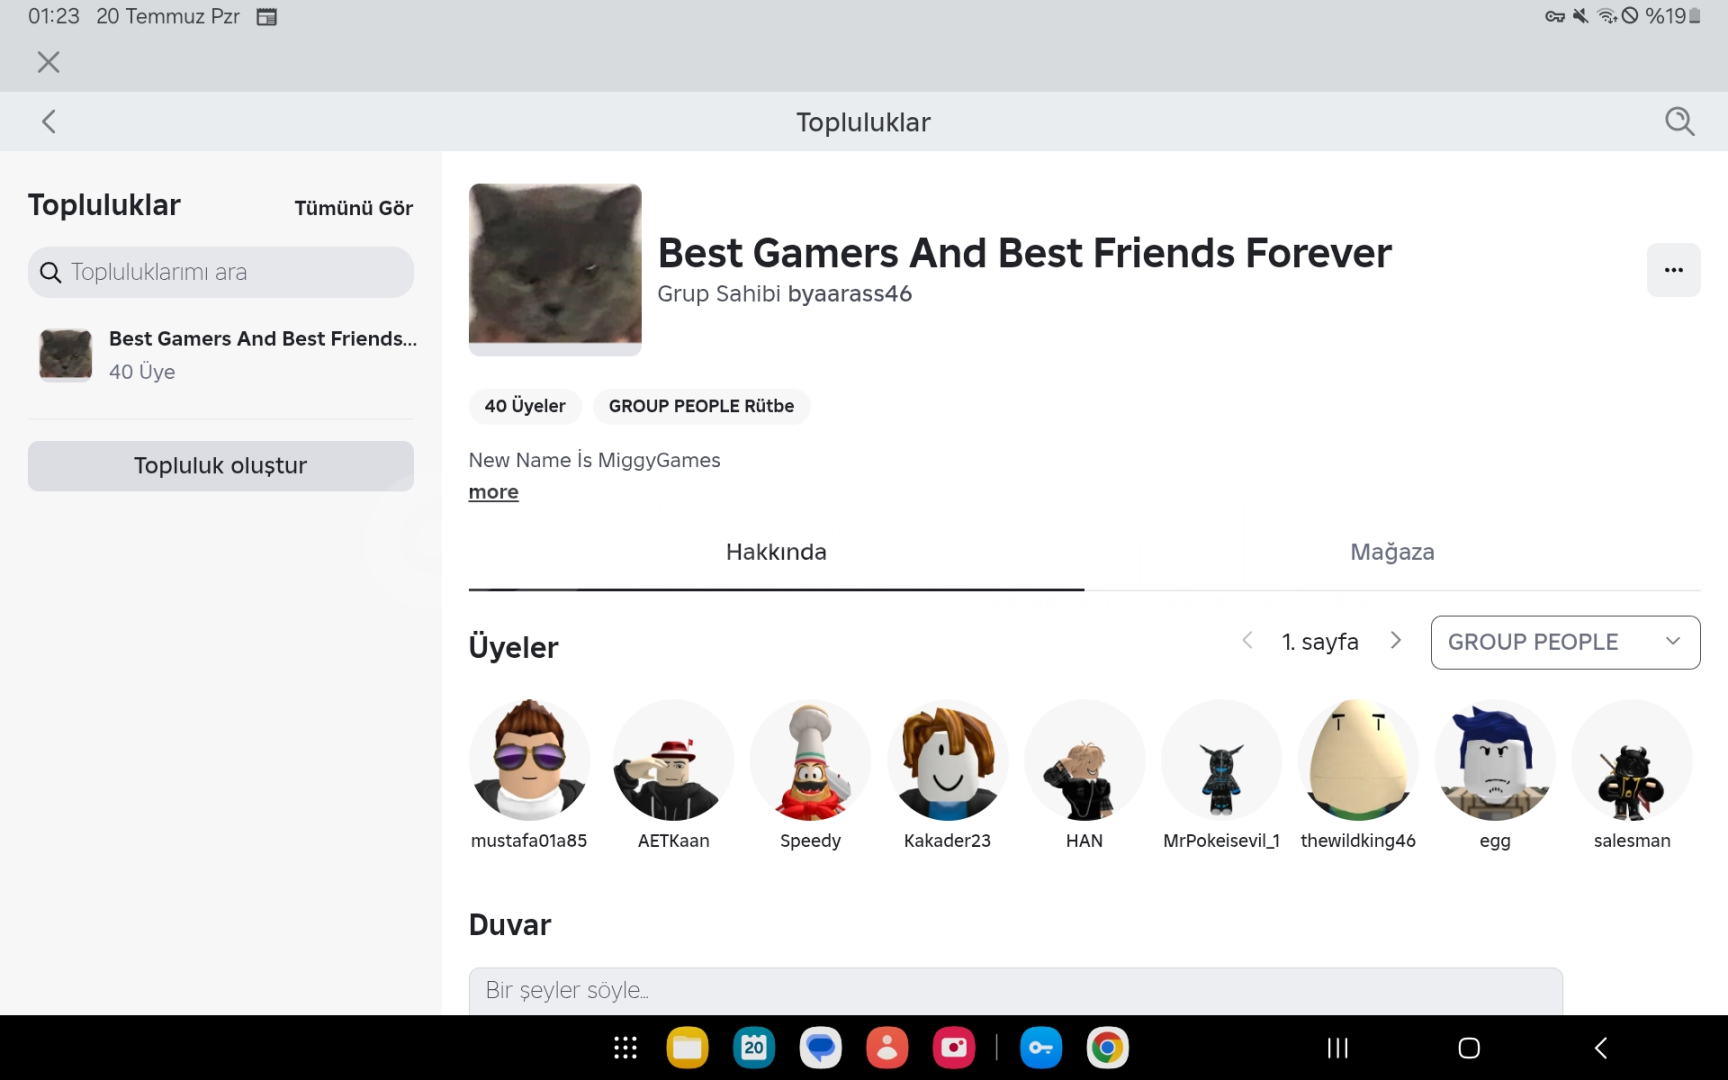Click the salesman username text
The width and height of the screenshot is (1728, 1080).
(1632, 841)
